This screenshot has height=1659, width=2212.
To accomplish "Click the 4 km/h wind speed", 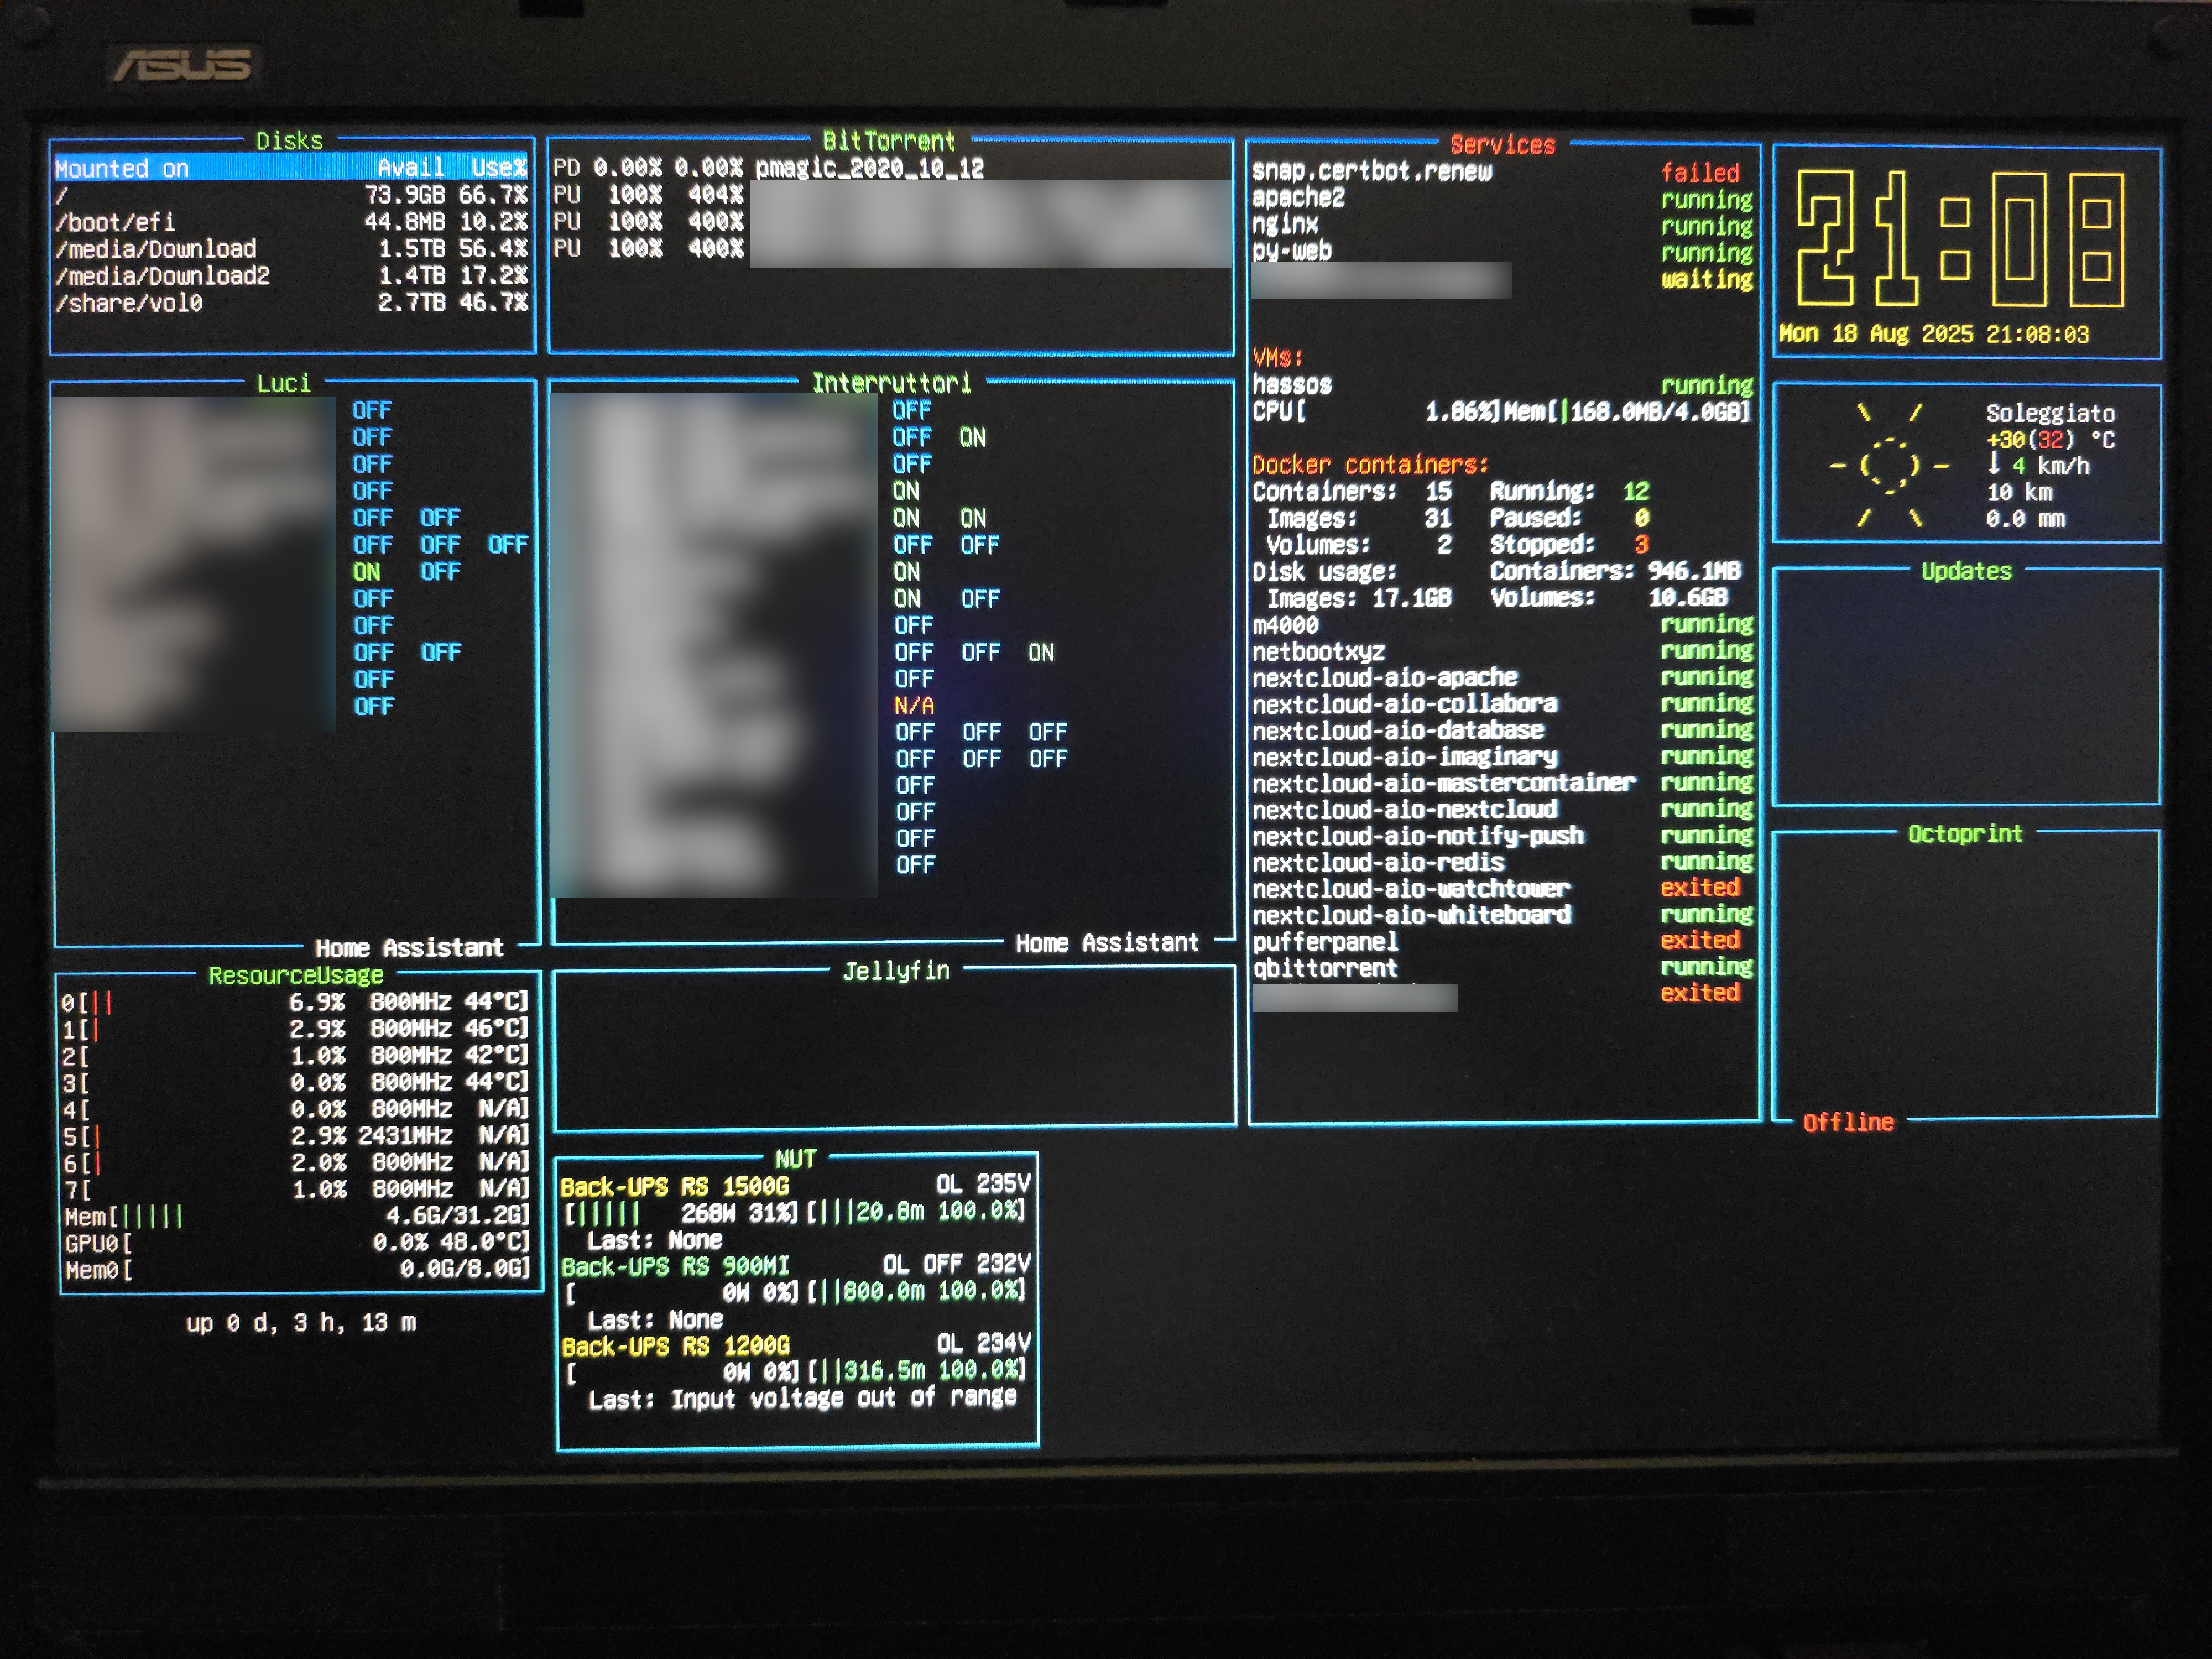I will click(2039, 466).
